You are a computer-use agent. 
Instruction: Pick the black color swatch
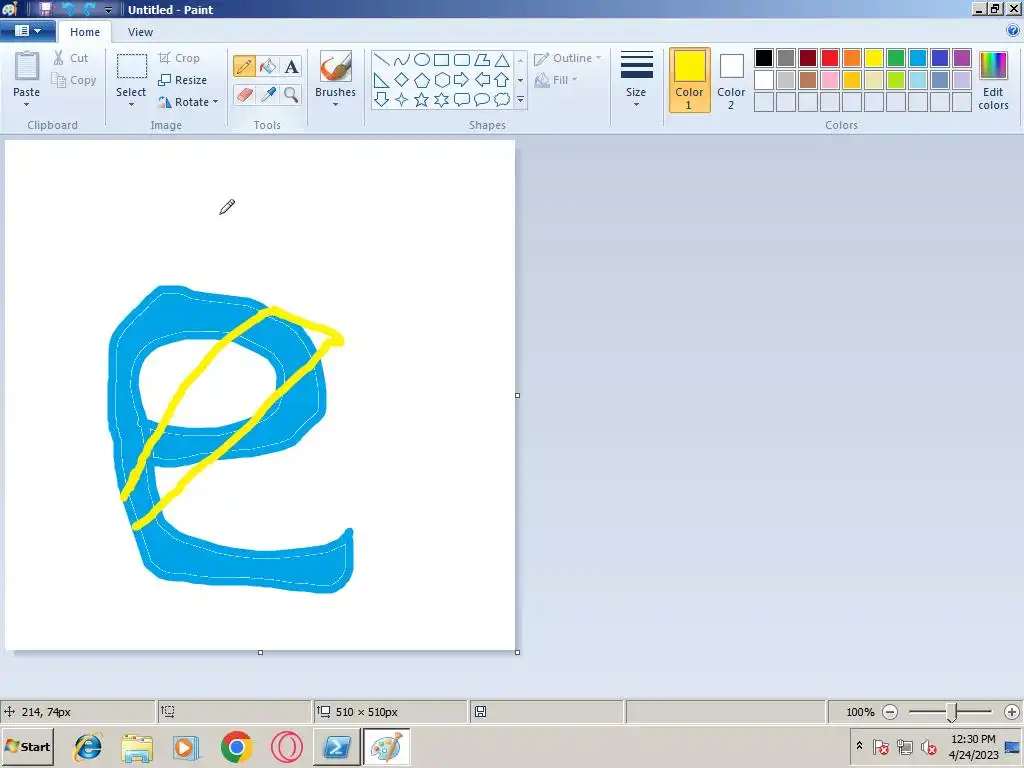(764, 58)
